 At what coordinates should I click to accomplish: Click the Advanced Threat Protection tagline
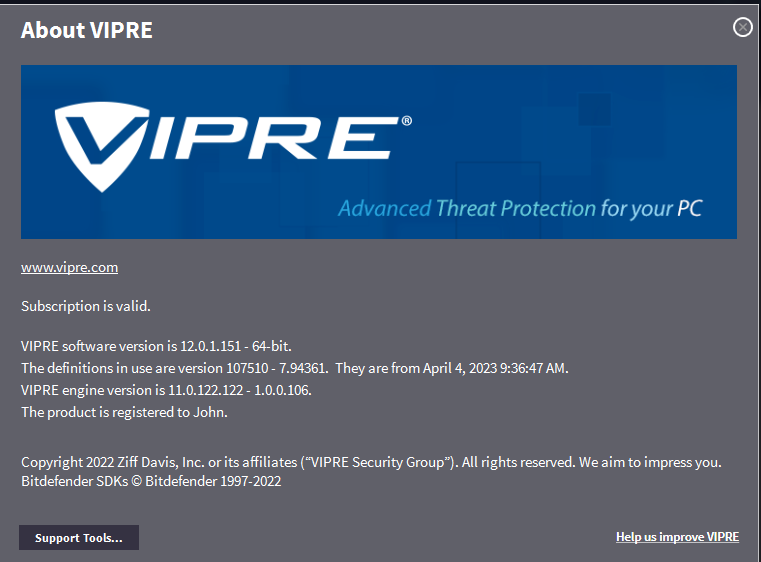pyautogui.click(x=520, y=209)
